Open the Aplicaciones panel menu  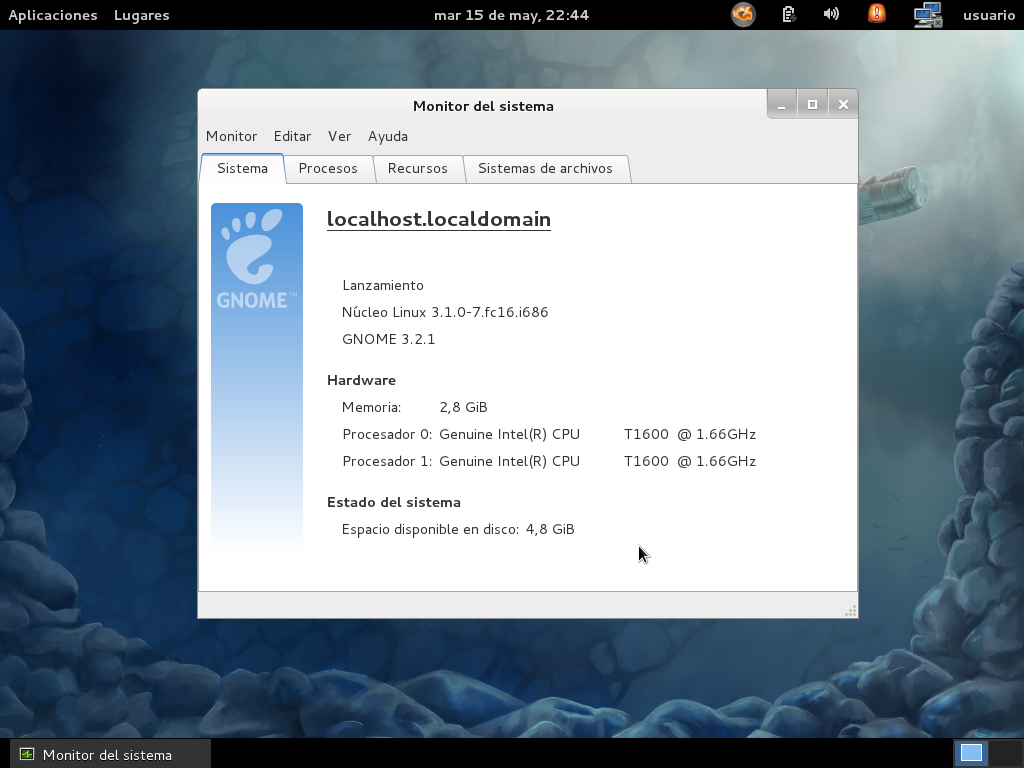53,15
